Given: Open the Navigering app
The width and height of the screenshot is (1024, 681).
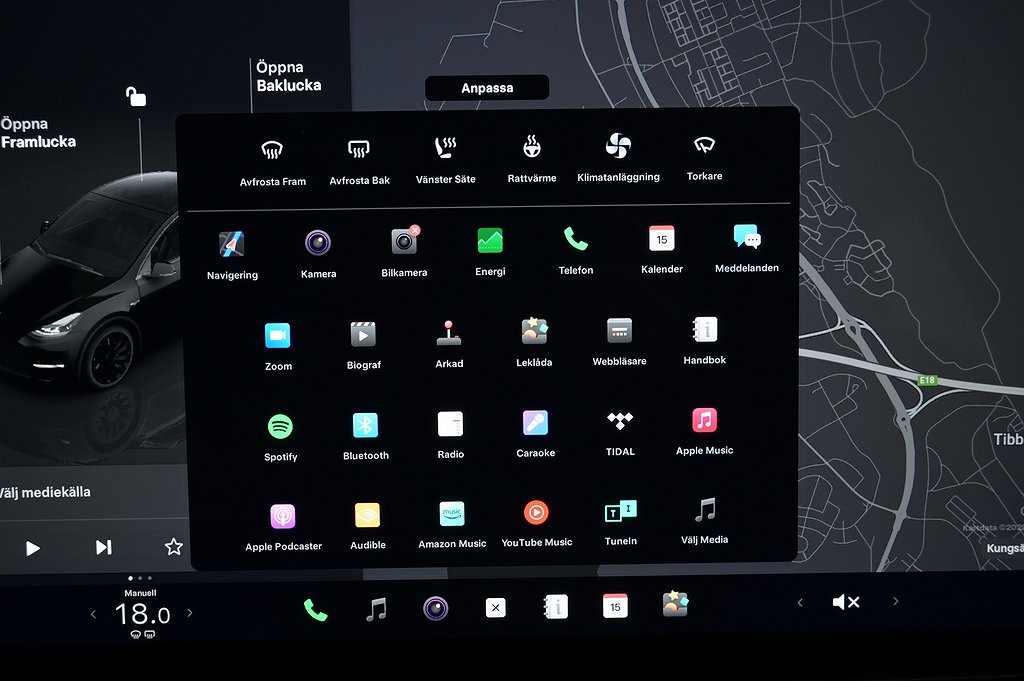Looking at the screenshot, I should click(x=232, y=244).
